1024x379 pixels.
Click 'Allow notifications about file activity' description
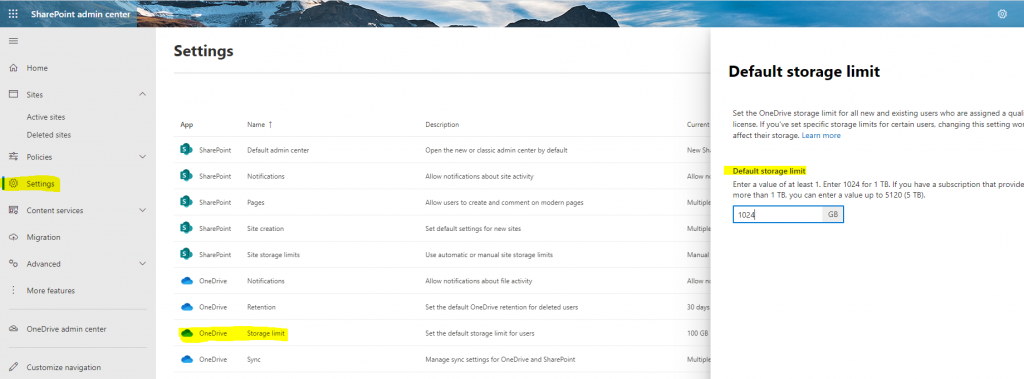pos(479,281)
